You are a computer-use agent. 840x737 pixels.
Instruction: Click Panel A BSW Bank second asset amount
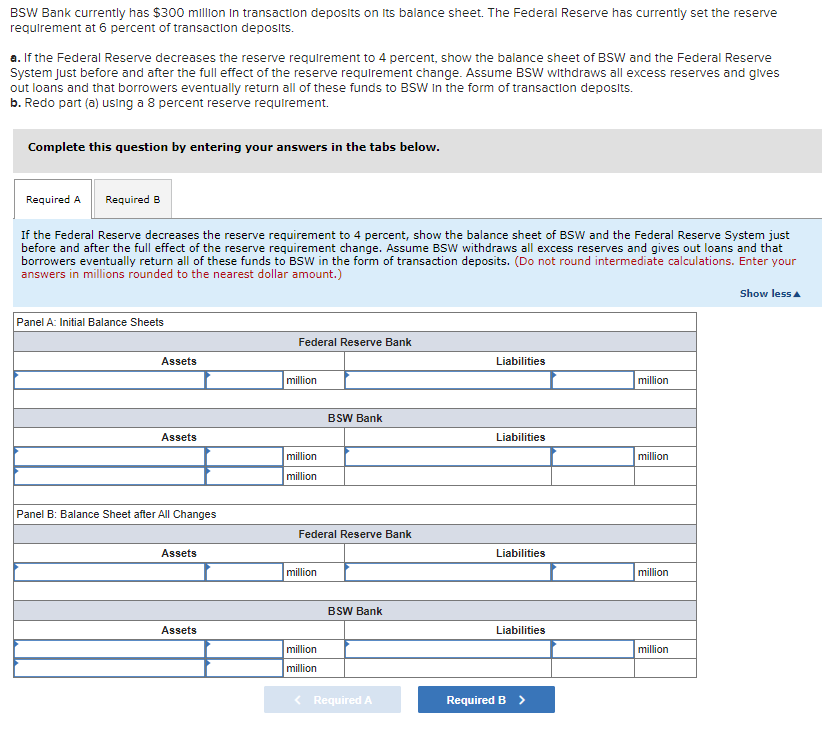[x=244, y=476]
